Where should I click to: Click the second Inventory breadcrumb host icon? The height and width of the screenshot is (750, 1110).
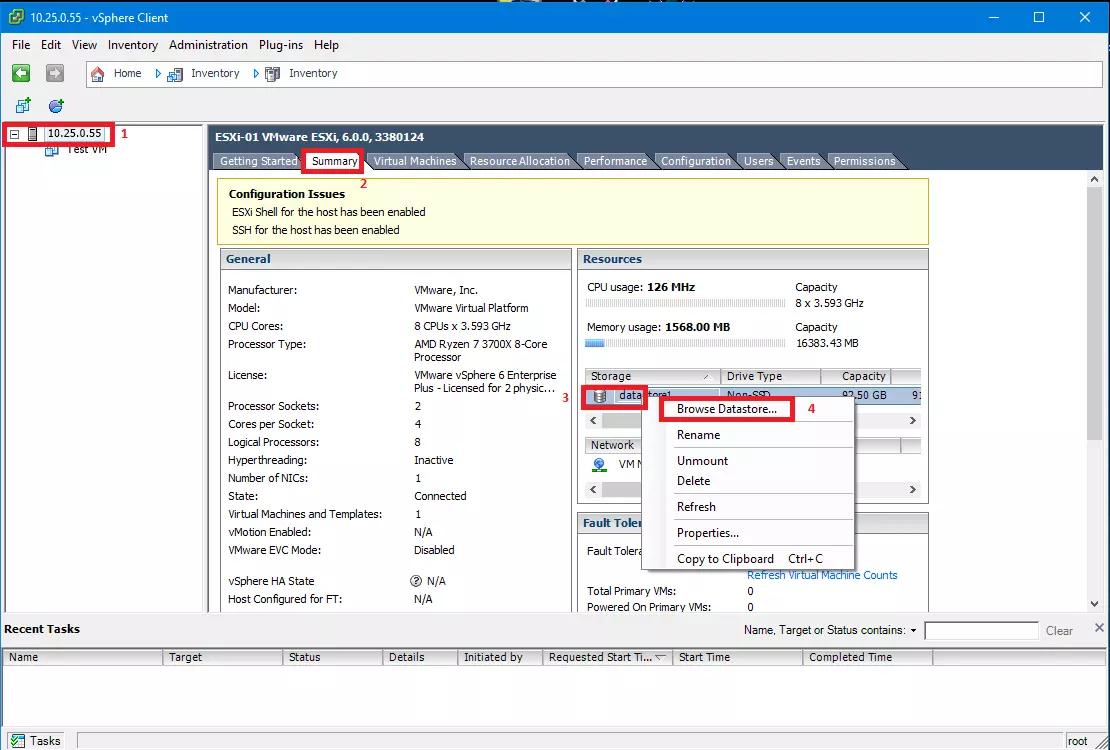click(273, 74)
